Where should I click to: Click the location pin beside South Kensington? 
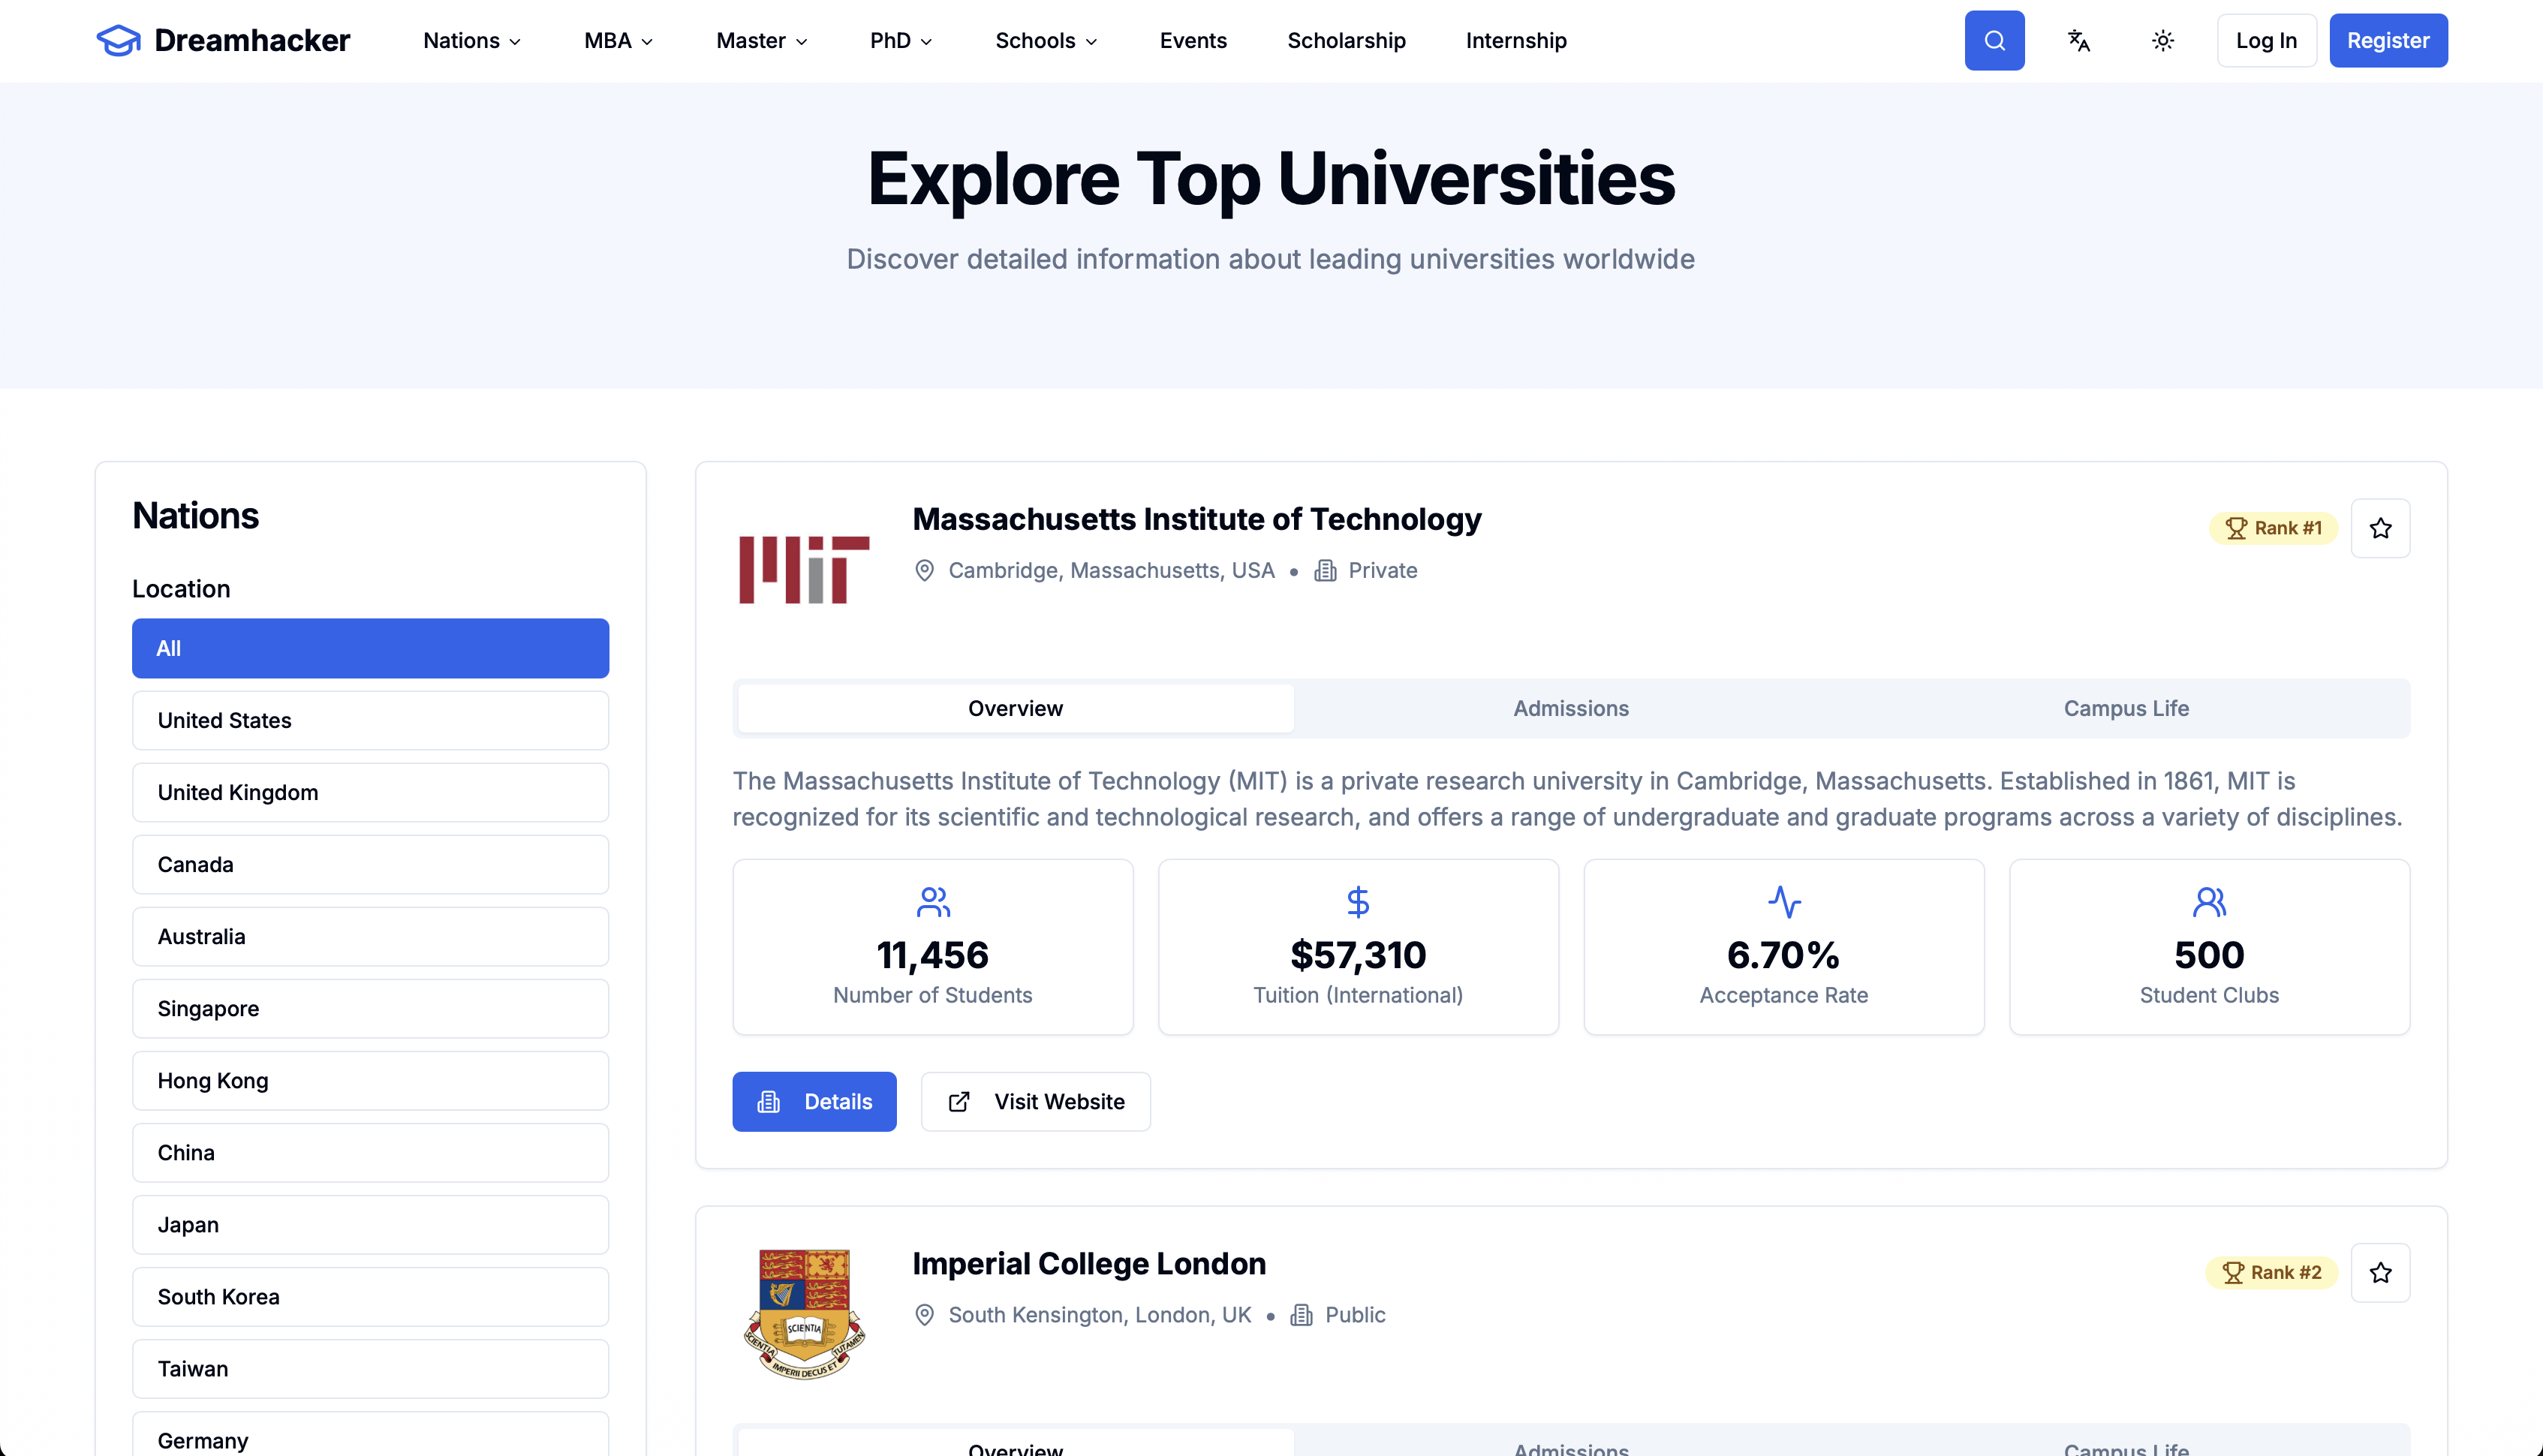pos(924,1314)
